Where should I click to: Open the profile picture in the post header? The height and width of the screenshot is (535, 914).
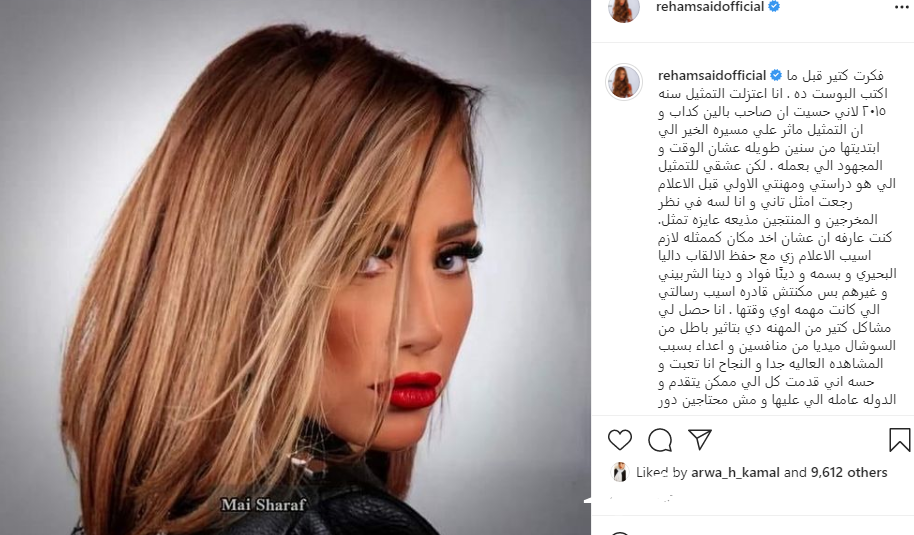[624, 8]
